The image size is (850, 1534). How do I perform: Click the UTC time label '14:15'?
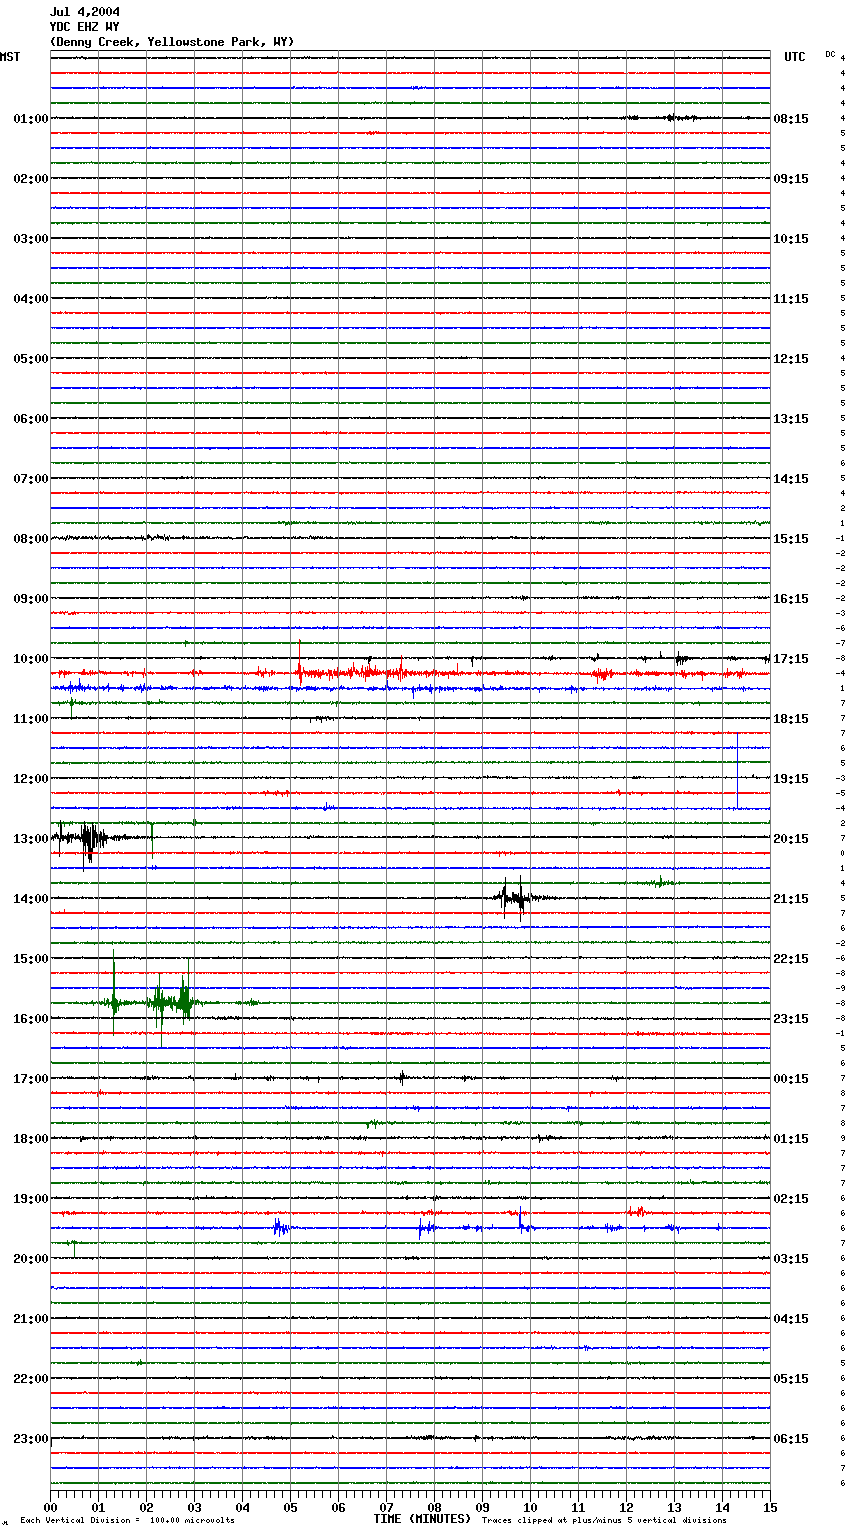tap(791, 479)
